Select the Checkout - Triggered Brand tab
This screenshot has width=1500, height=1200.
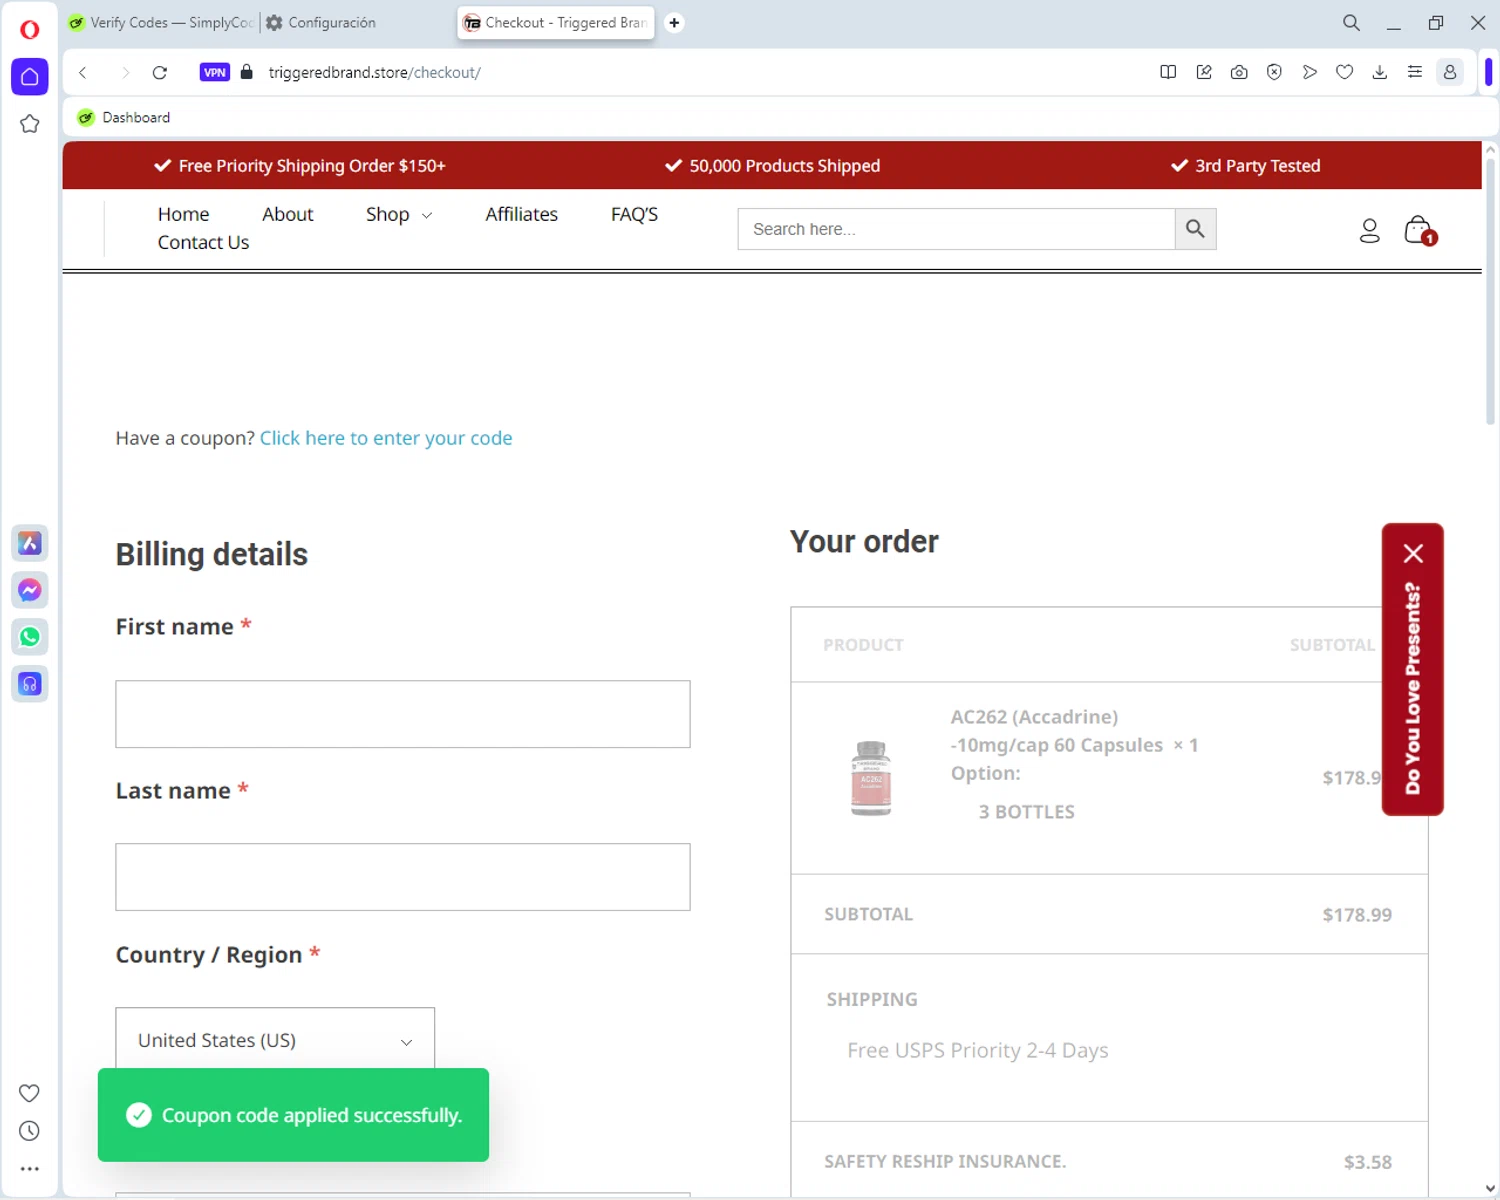coord(555,23)
